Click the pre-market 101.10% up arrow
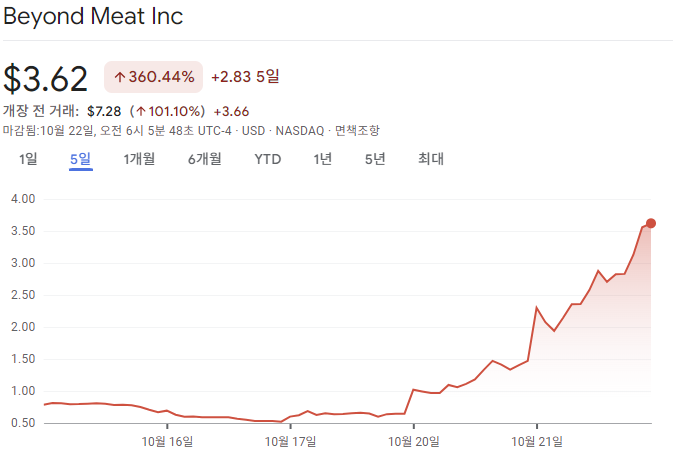Image resolution: width=673 pixels, height=462 pixels. pyautogui.click(x=141, y=111)
